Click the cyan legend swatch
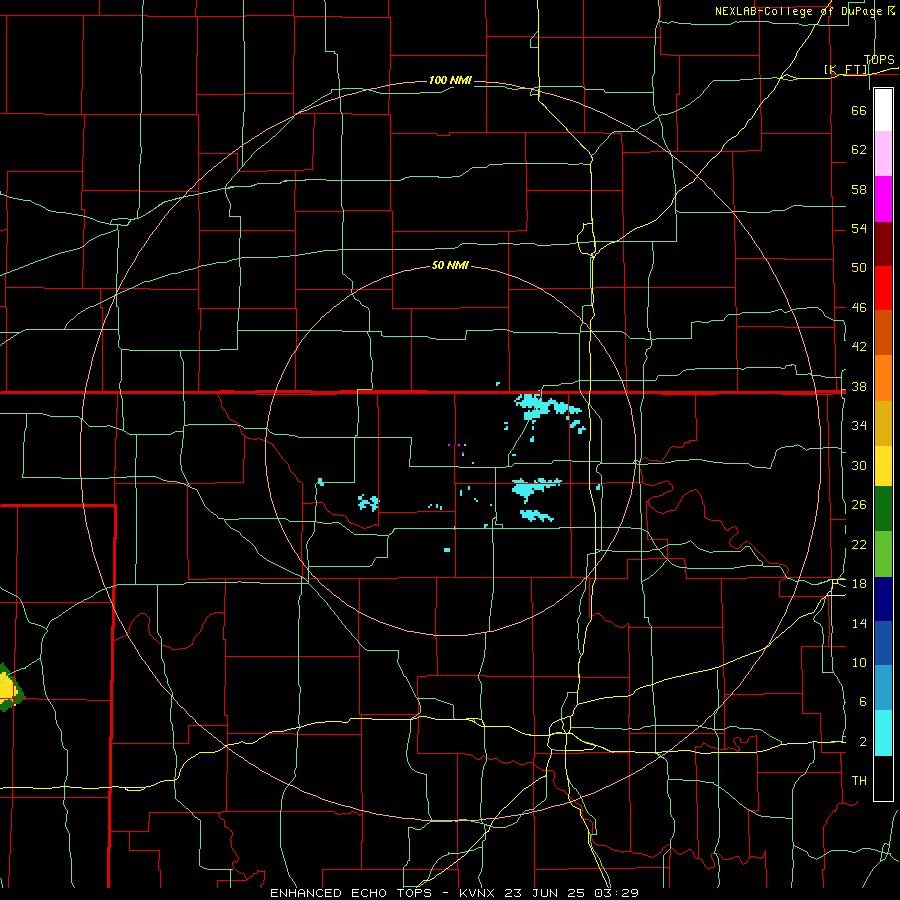 coord(883,733)
